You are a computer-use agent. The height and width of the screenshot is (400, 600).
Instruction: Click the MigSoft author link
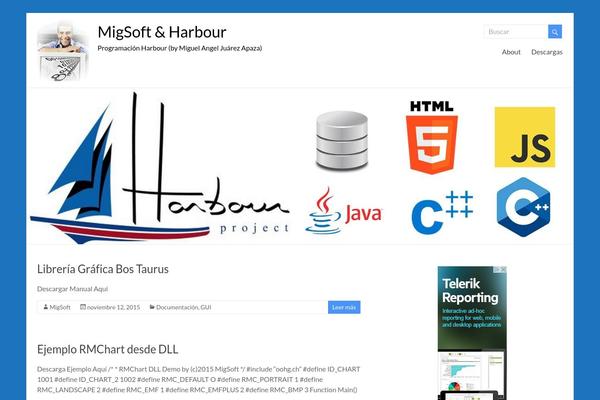(60, 307)
